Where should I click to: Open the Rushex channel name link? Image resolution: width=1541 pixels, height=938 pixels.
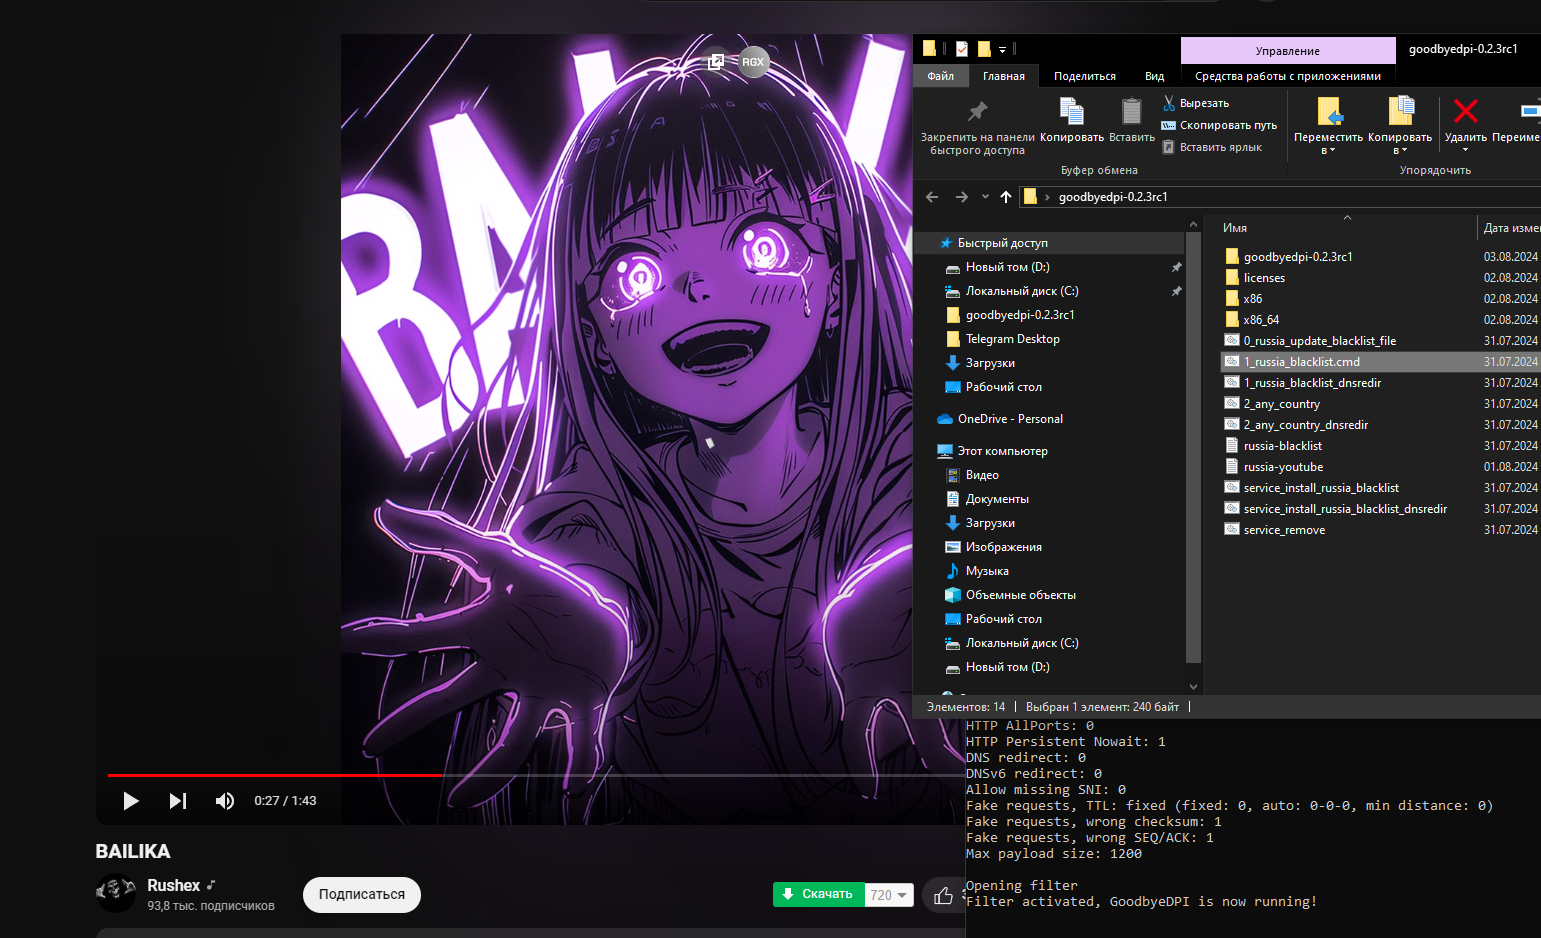point(174,885)
